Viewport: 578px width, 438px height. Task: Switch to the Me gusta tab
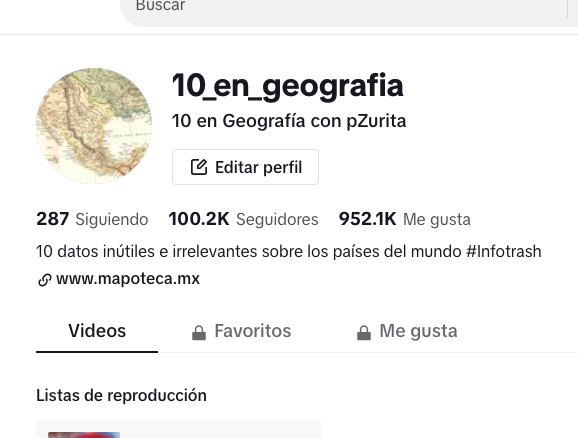[407, 331]
